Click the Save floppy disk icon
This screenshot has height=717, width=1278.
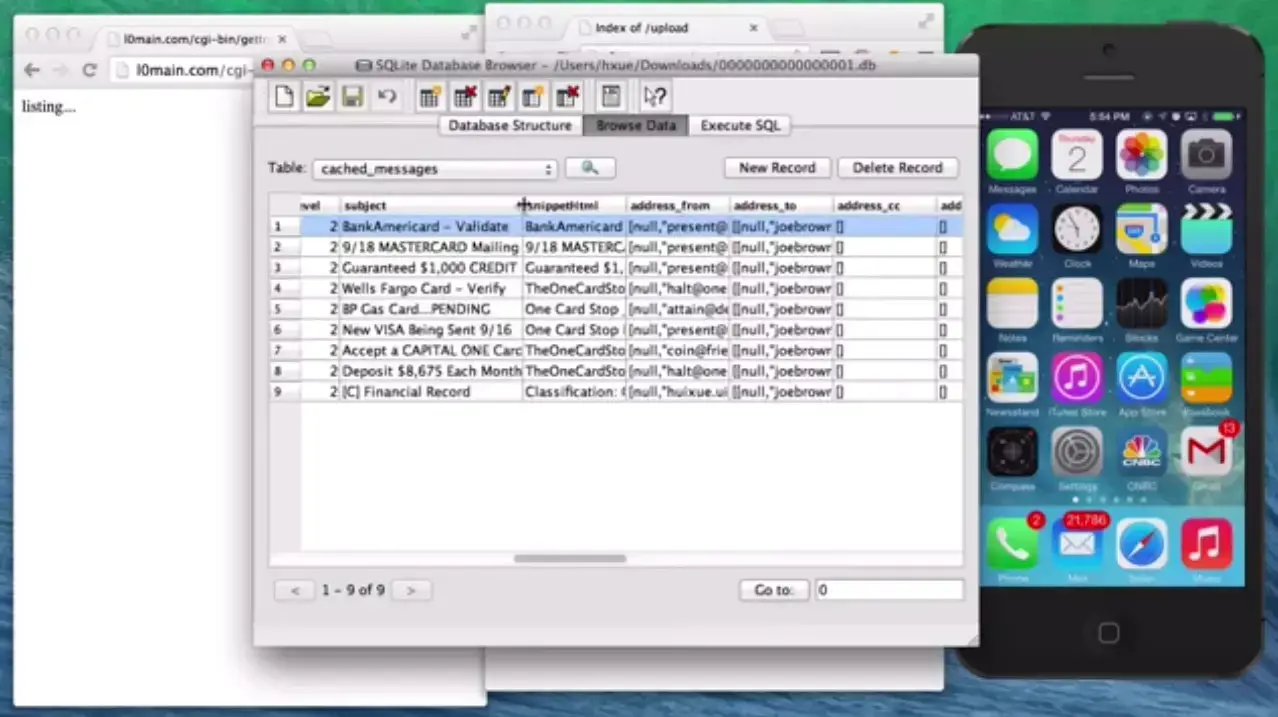click(x=352, y=97)
